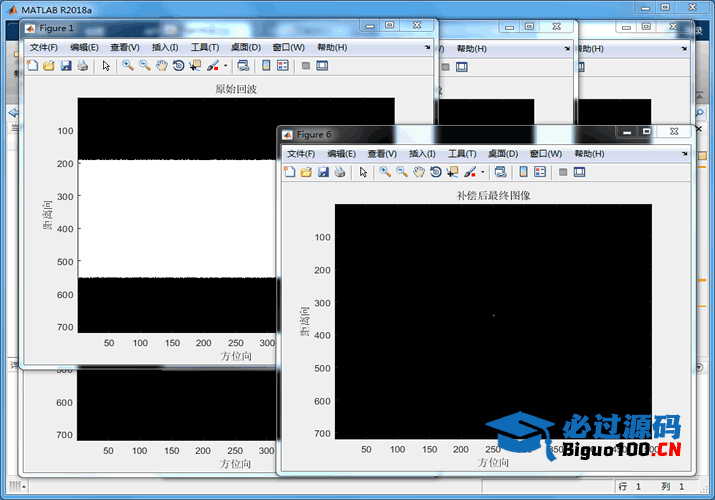Screen dimensions: 715x500
Task: Insert Colorbar via Figure 6 toolbar icon
Action: 523,172
